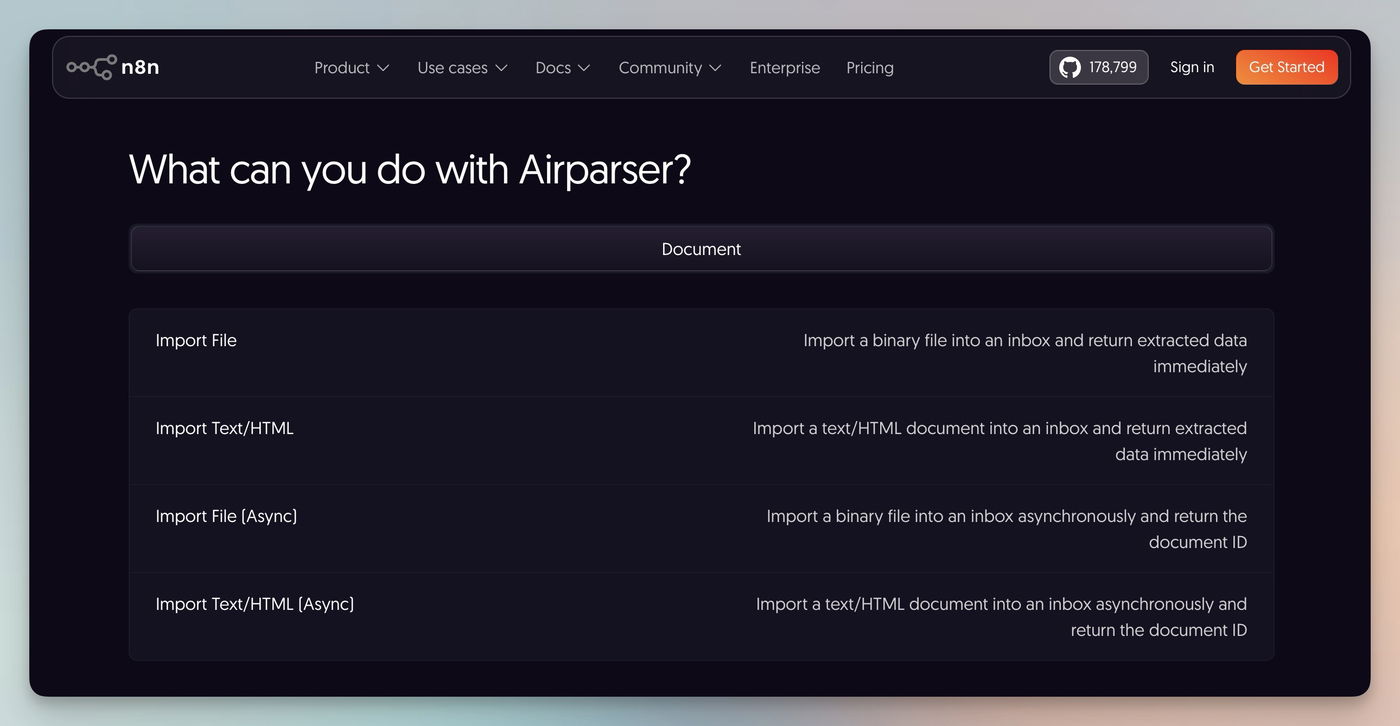Expand the chevron next to Product
Image resolution: width=1400 pixels, height=726 pixels.
pyautogui.click(x=382, y=68)
